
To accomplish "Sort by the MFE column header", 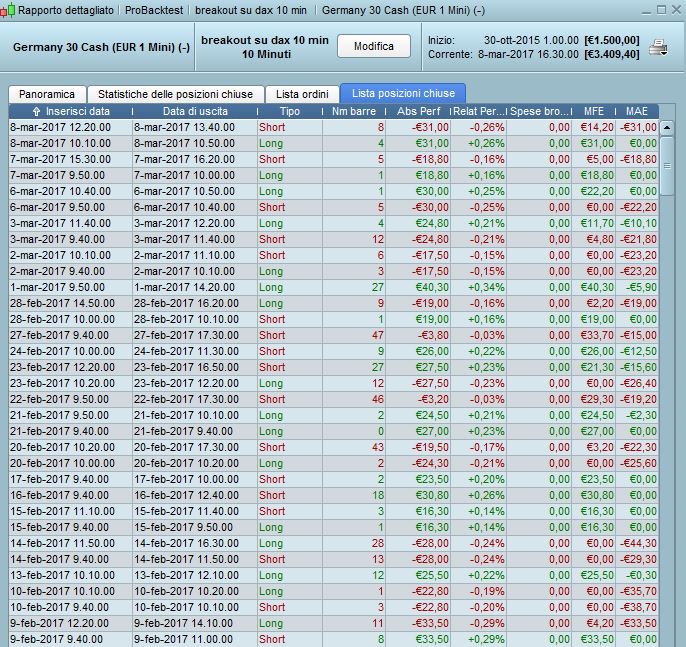I will coord(593,112).
